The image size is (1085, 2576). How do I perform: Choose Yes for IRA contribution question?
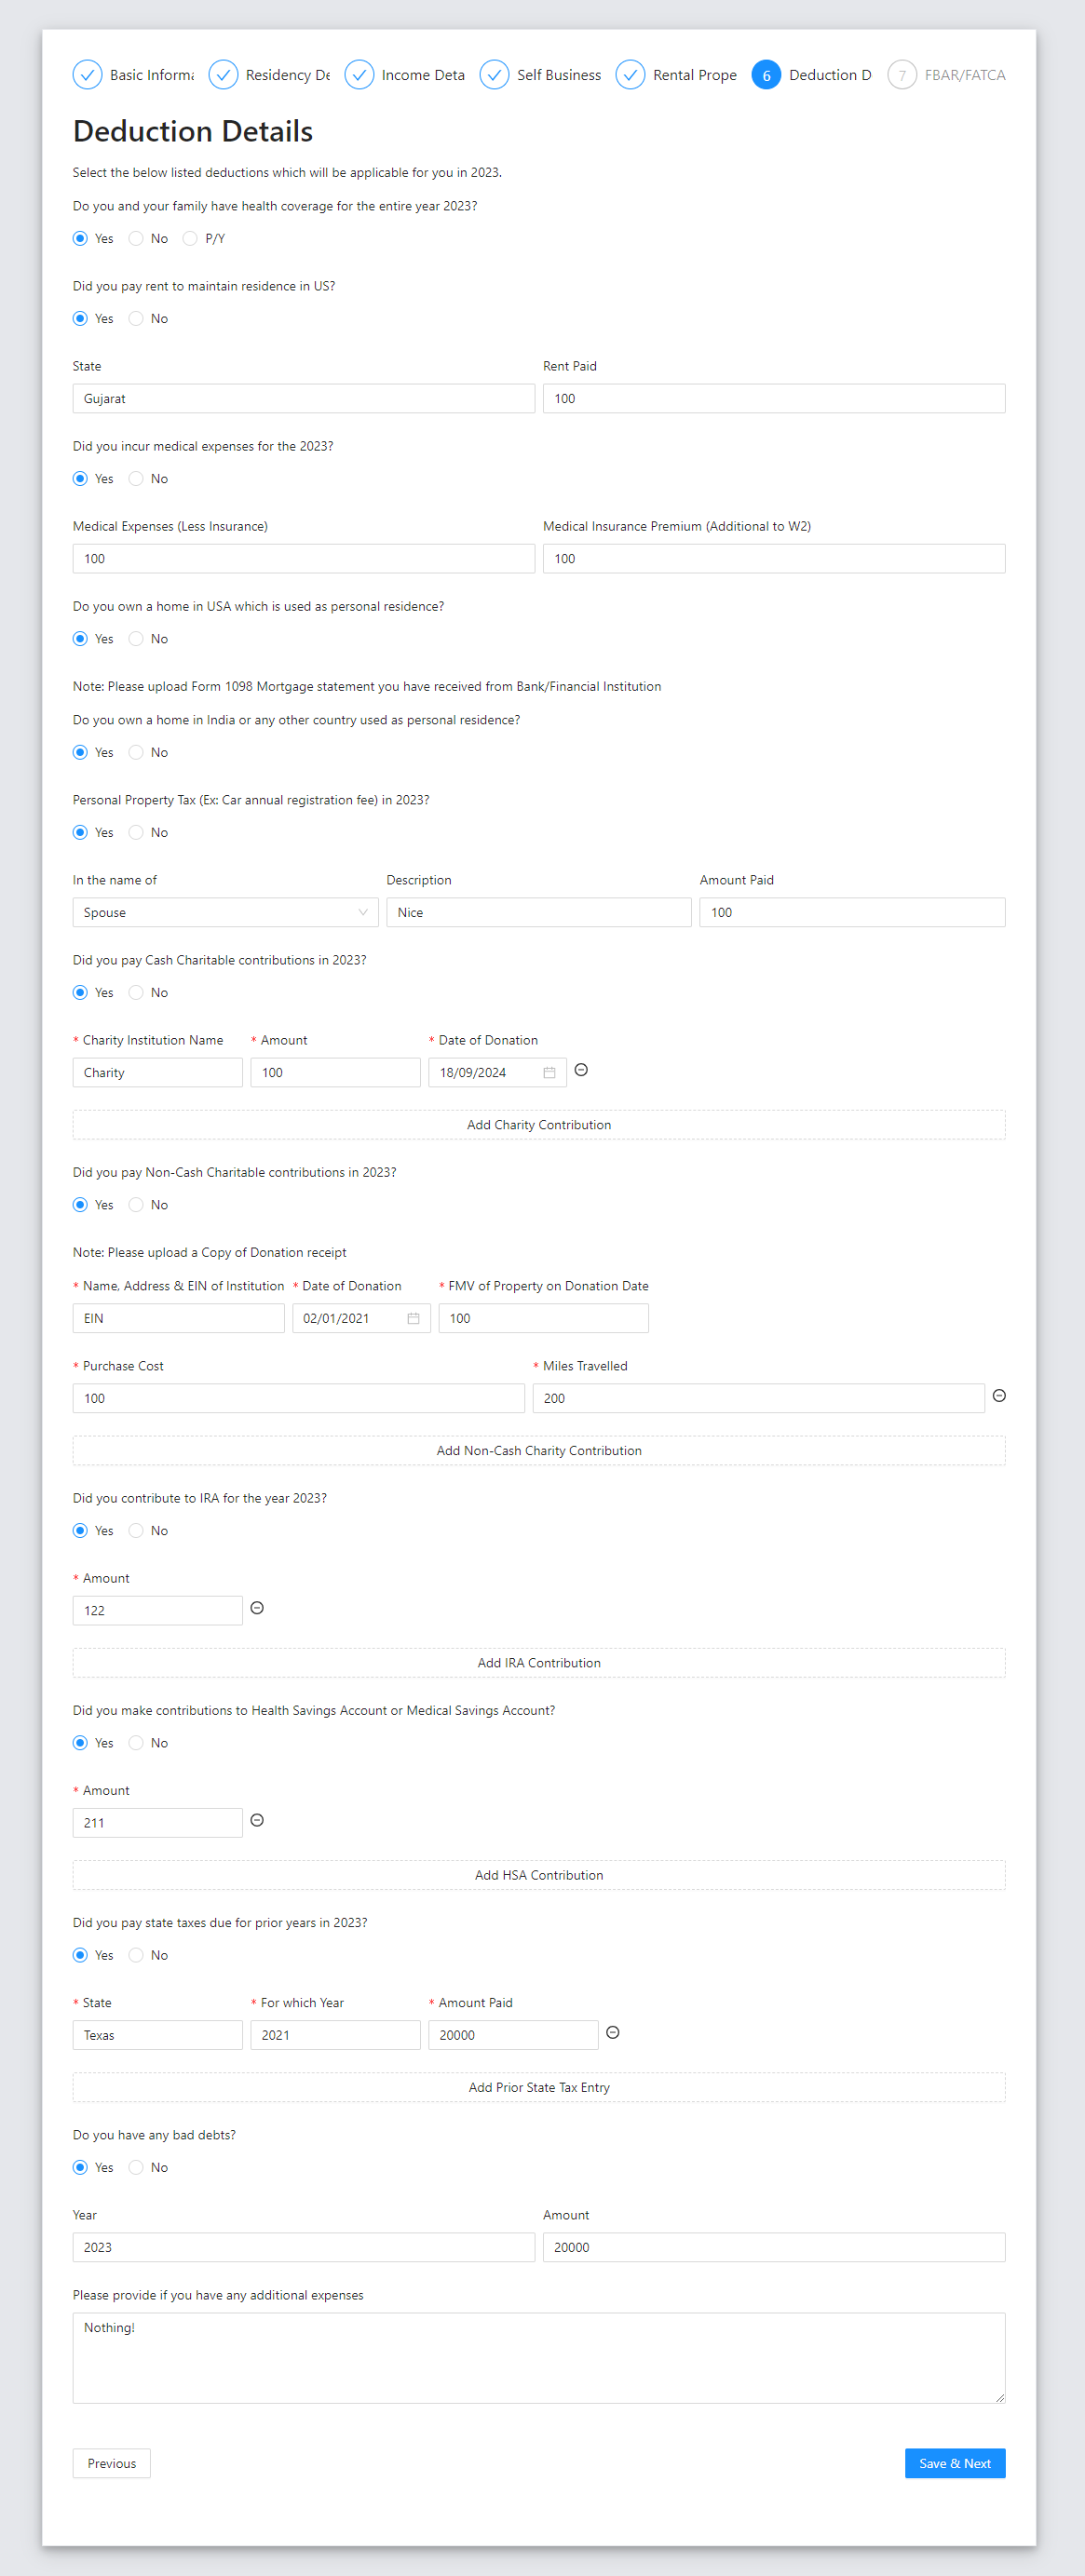tap(80, 1530)
